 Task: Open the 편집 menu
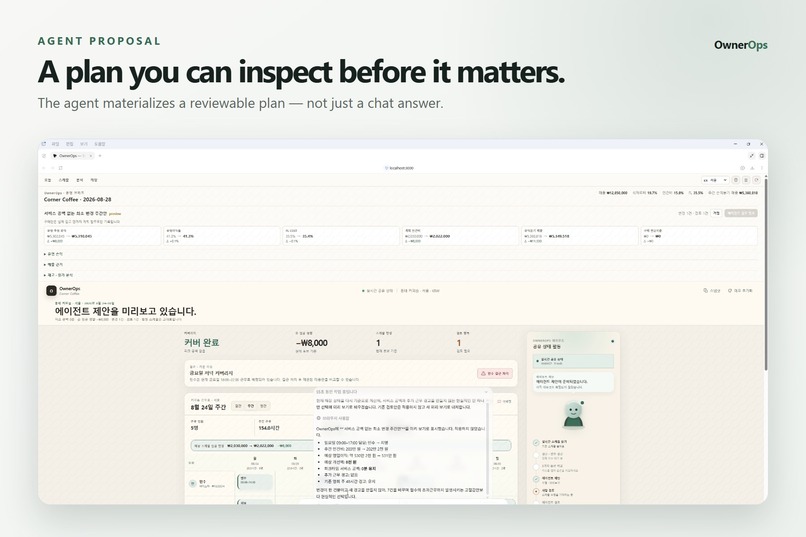tap(69, 144)
